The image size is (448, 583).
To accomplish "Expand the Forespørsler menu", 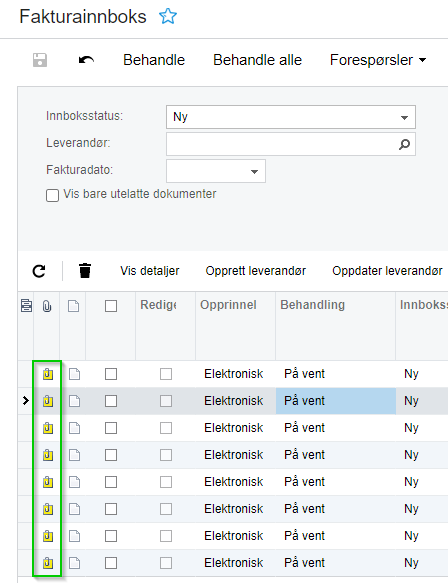I will click(x=378, y=60).
